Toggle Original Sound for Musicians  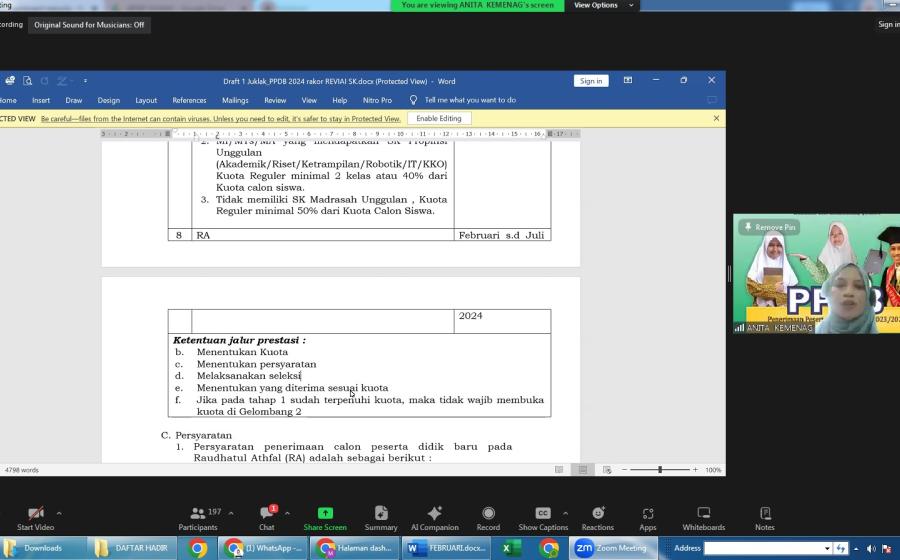[89, 25]
